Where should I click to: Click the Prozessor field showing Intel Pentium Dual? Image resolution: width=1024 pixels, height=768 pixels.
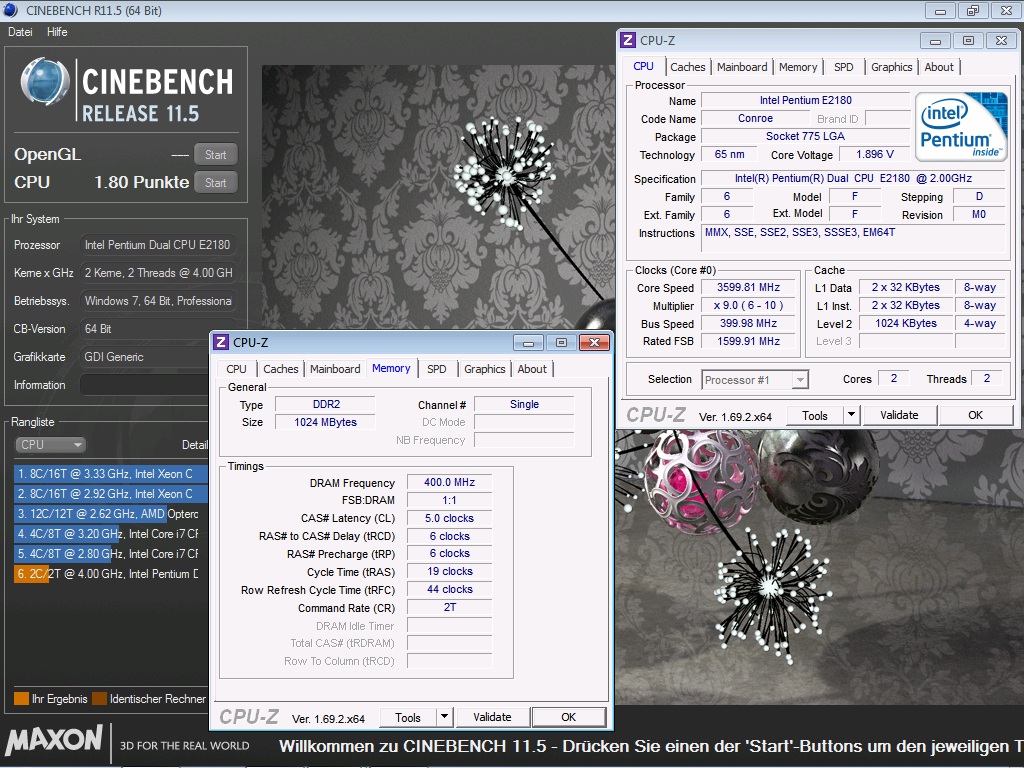pyautogui.click(x=158, y=245)
